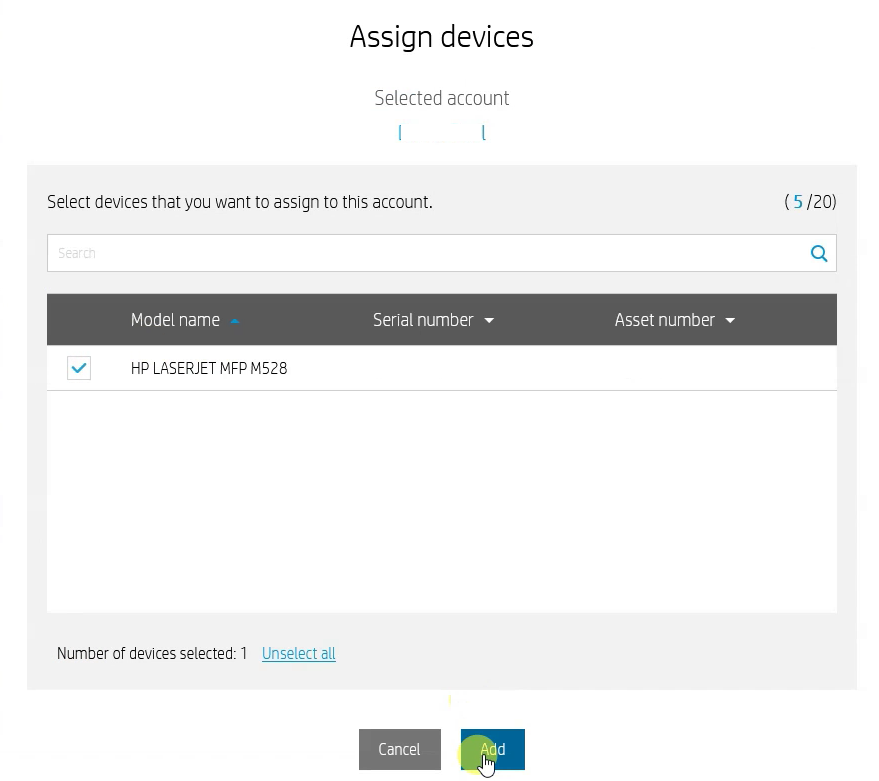Click the Assign devices dialog title
The height and width of the screenshot is (781, 879).
click(441, 36)
